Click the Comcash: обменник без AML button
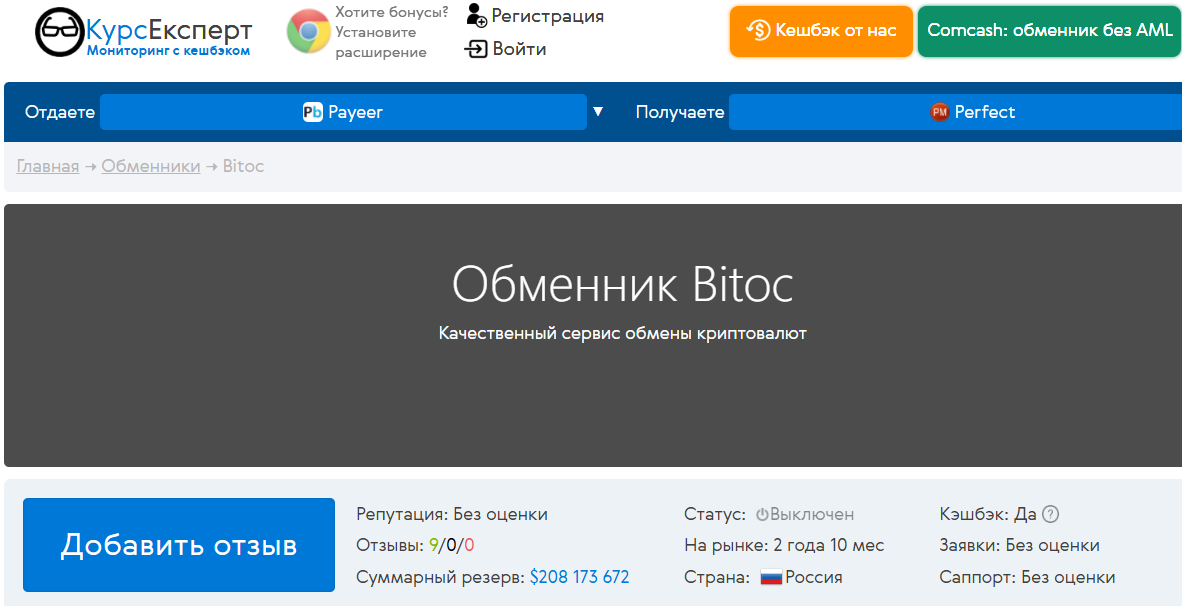 pos(1048,31)
